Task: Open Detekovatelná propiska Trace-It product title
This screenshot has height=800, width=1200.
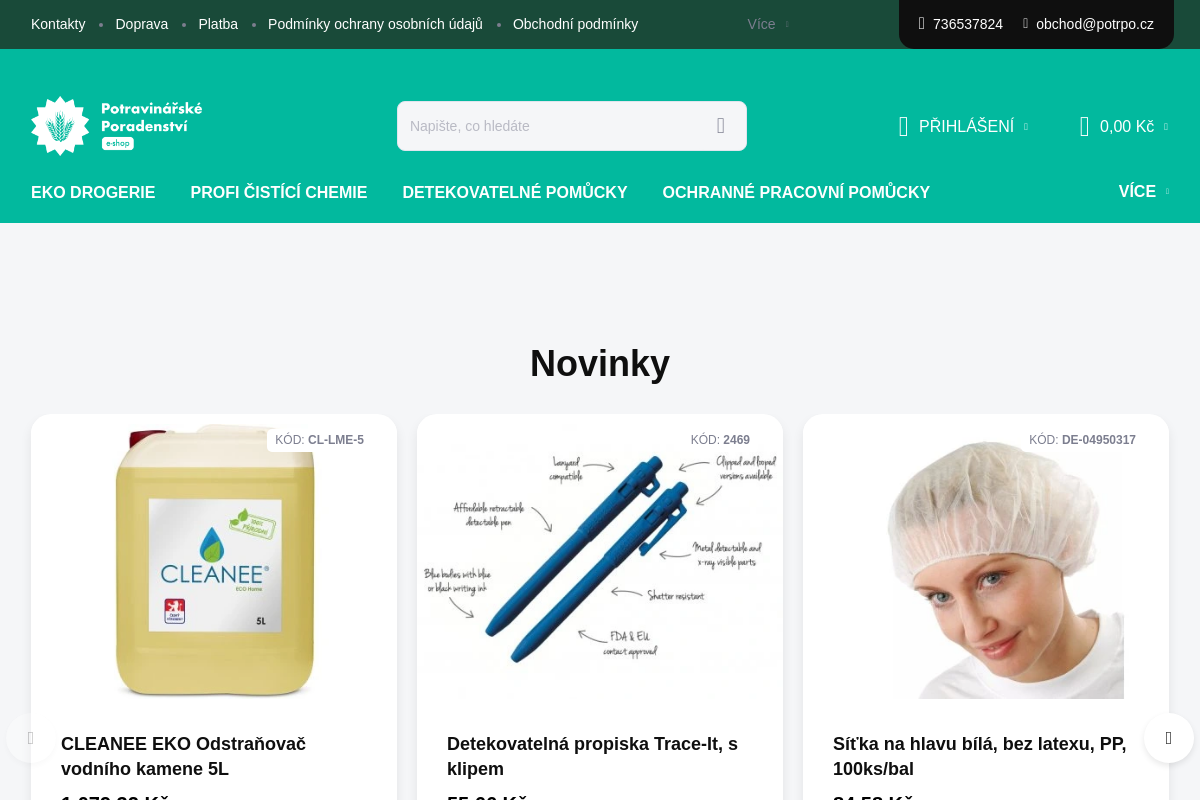Action: pos(592,756)
